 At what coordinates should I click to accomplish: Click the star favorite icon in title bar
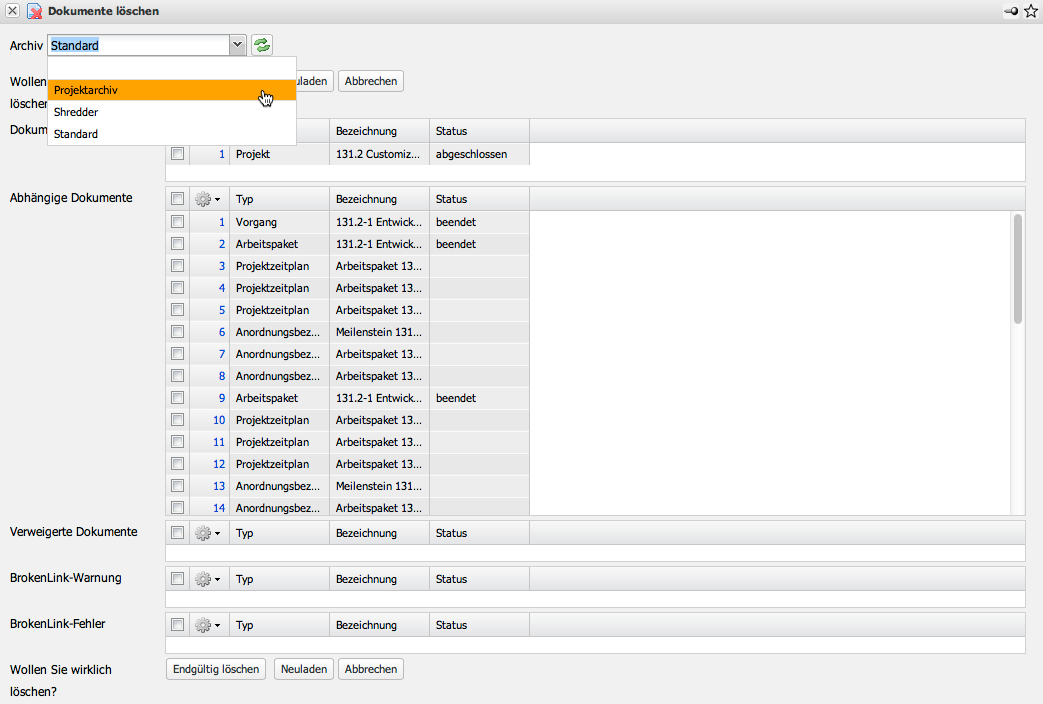pyautogui.click(x=1031, y=11)
